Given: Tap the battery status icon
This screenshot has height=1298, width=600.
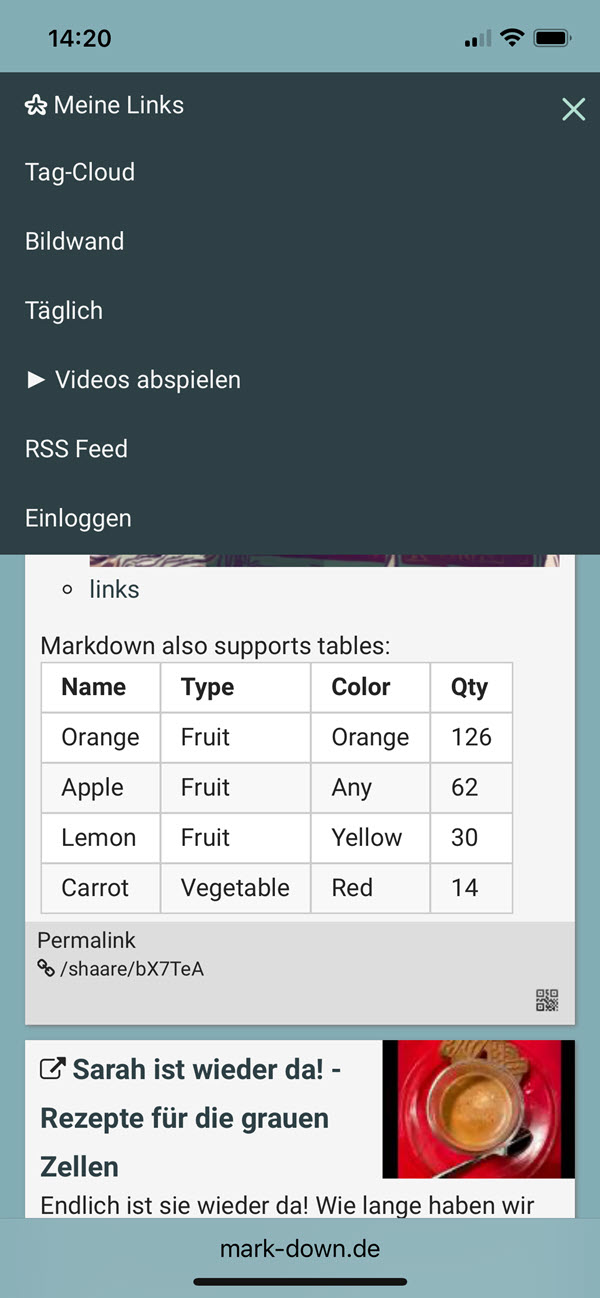Looking at the screenshot, I should (553, 38).
